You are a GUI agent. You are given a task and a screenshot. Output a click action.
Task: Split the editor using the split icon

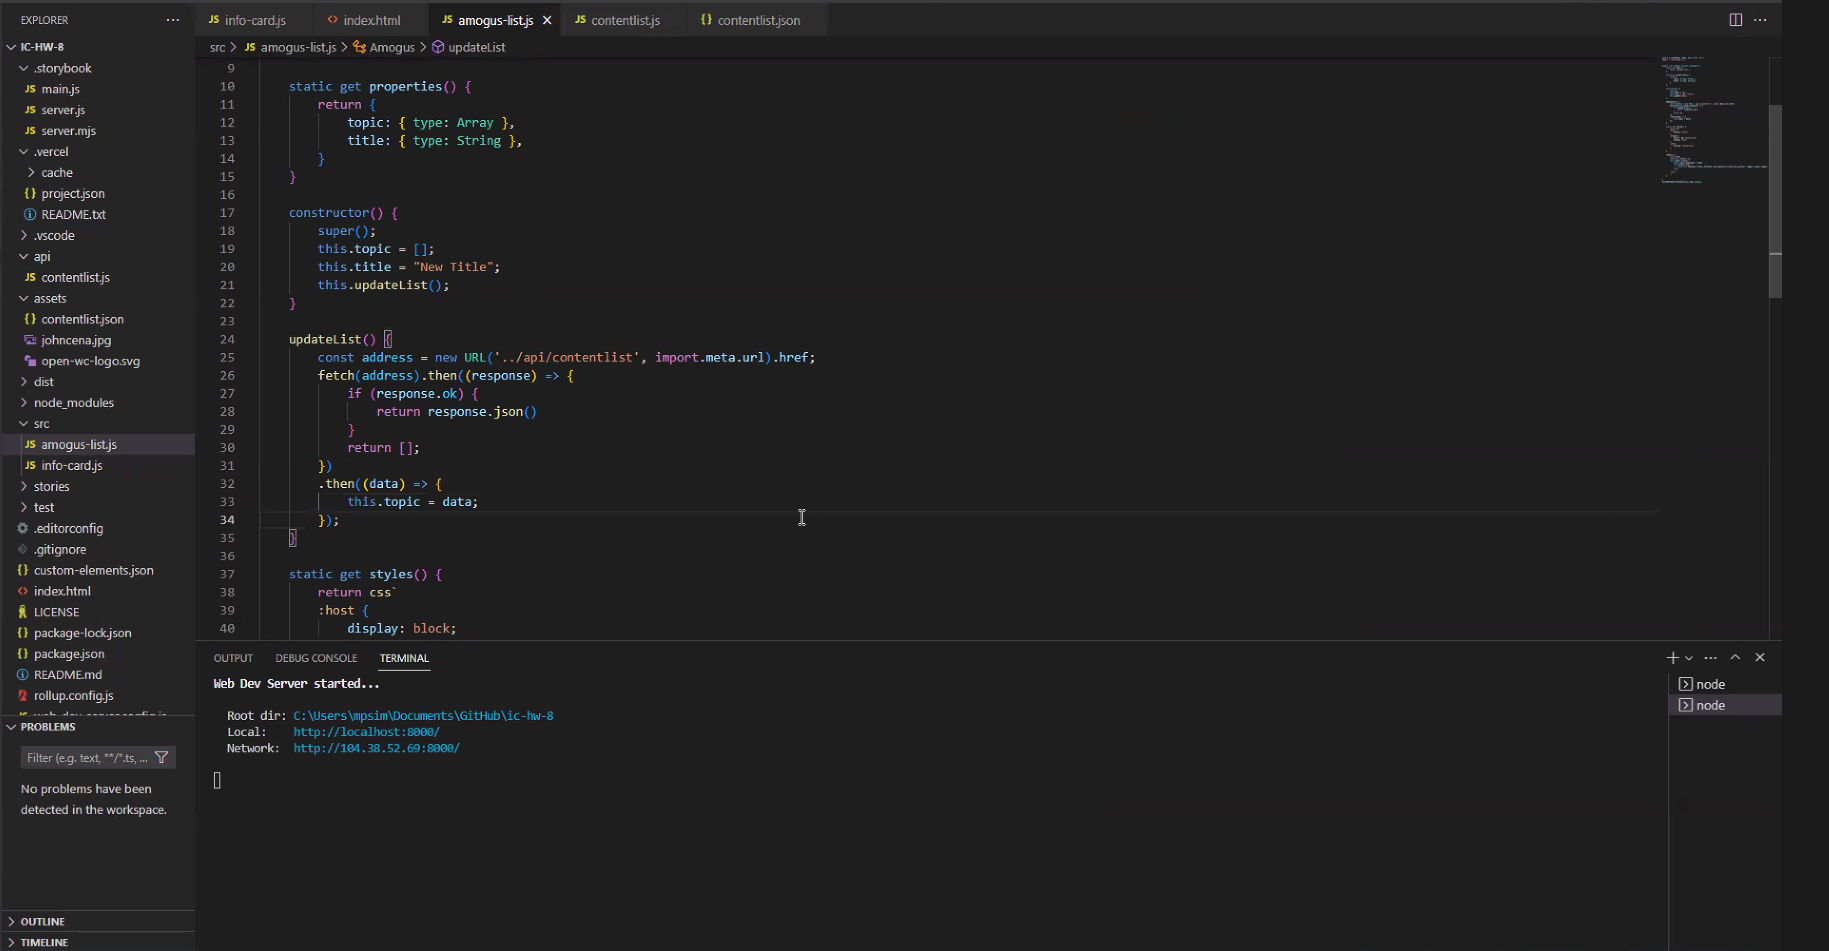coord(1736,19)
